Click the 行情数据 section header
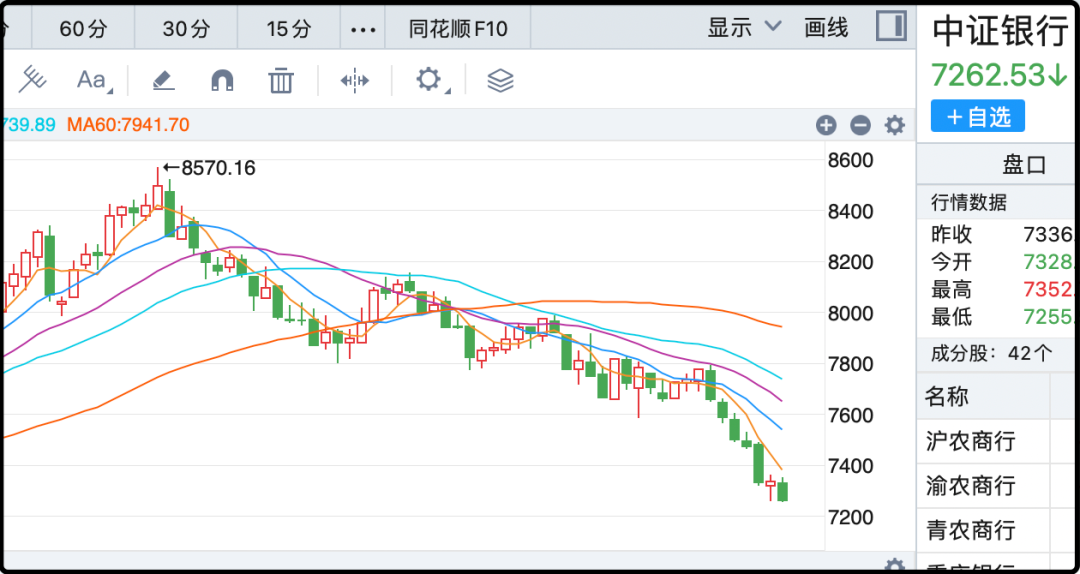The width and height of the screenshot is (1080, 574). click(969, 203)
